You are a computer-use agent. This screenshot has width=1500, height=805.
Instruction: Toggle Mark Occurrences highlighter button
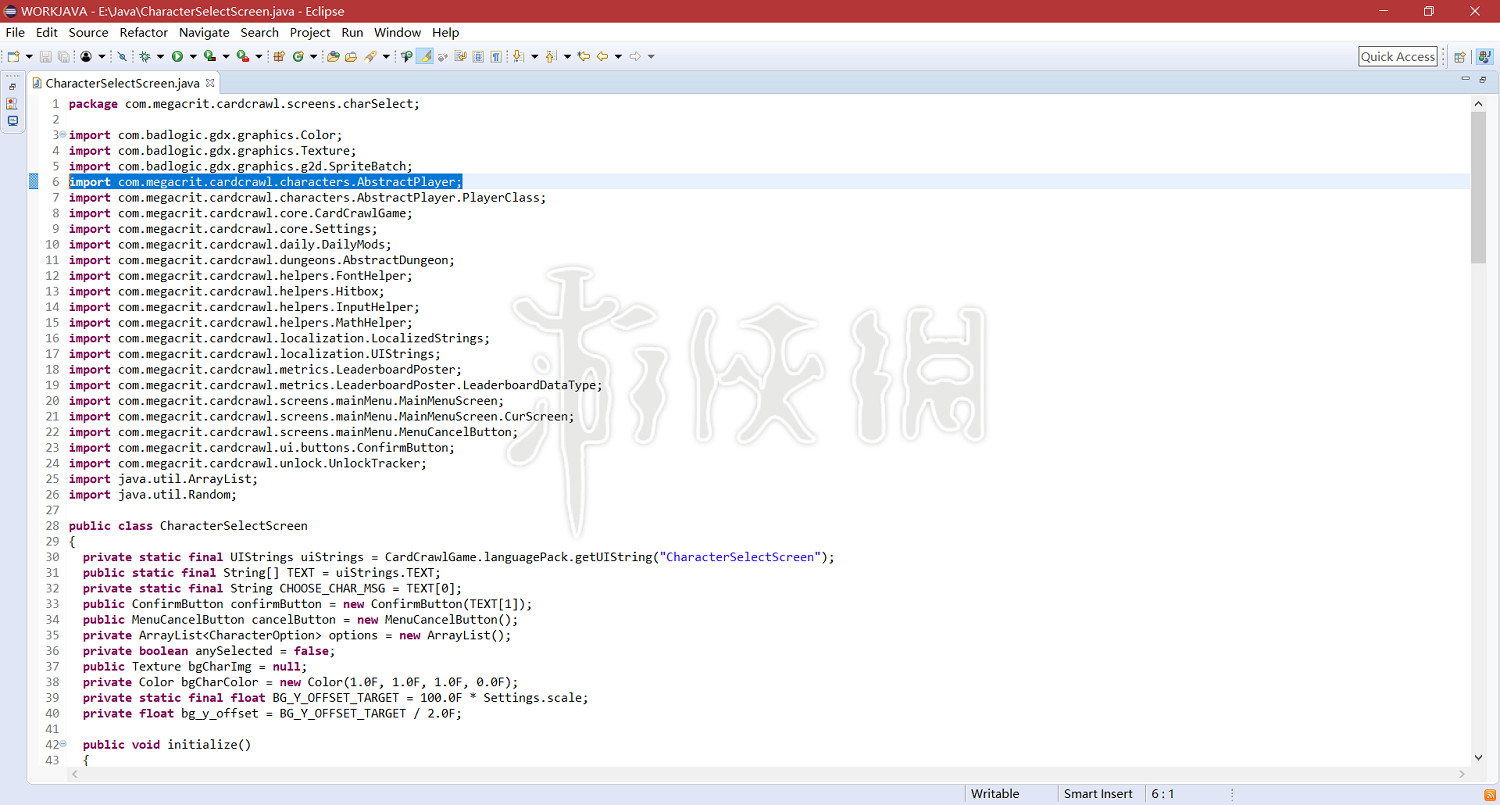424,57
